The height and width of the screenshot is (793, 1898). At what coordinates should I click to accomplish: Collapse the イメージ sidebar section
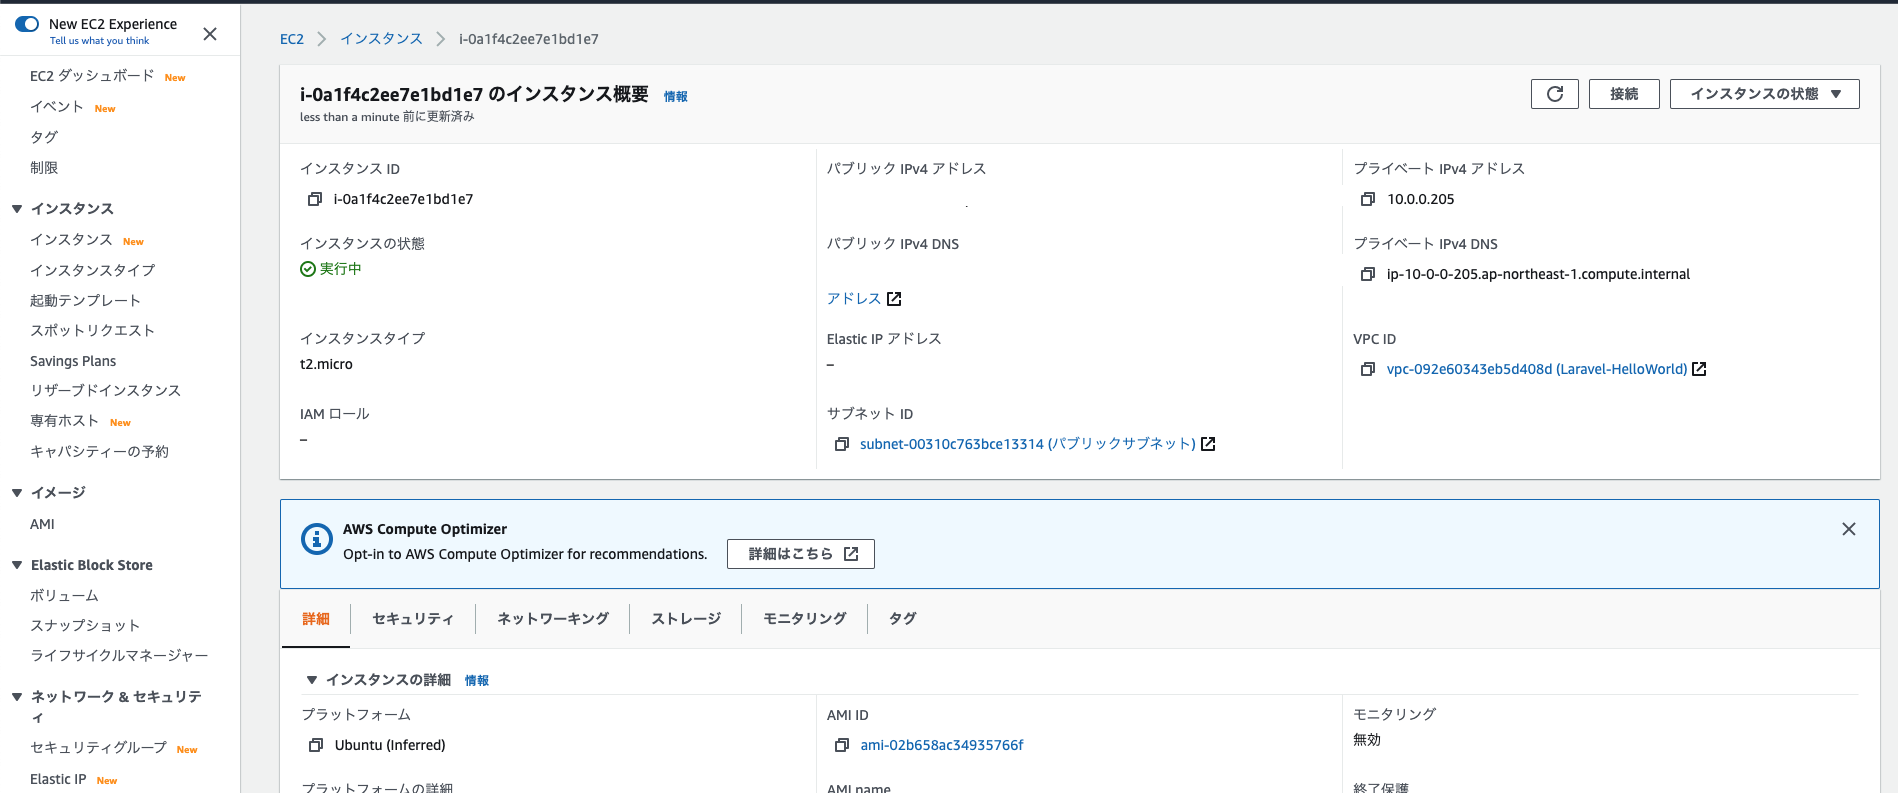(17, 493)
